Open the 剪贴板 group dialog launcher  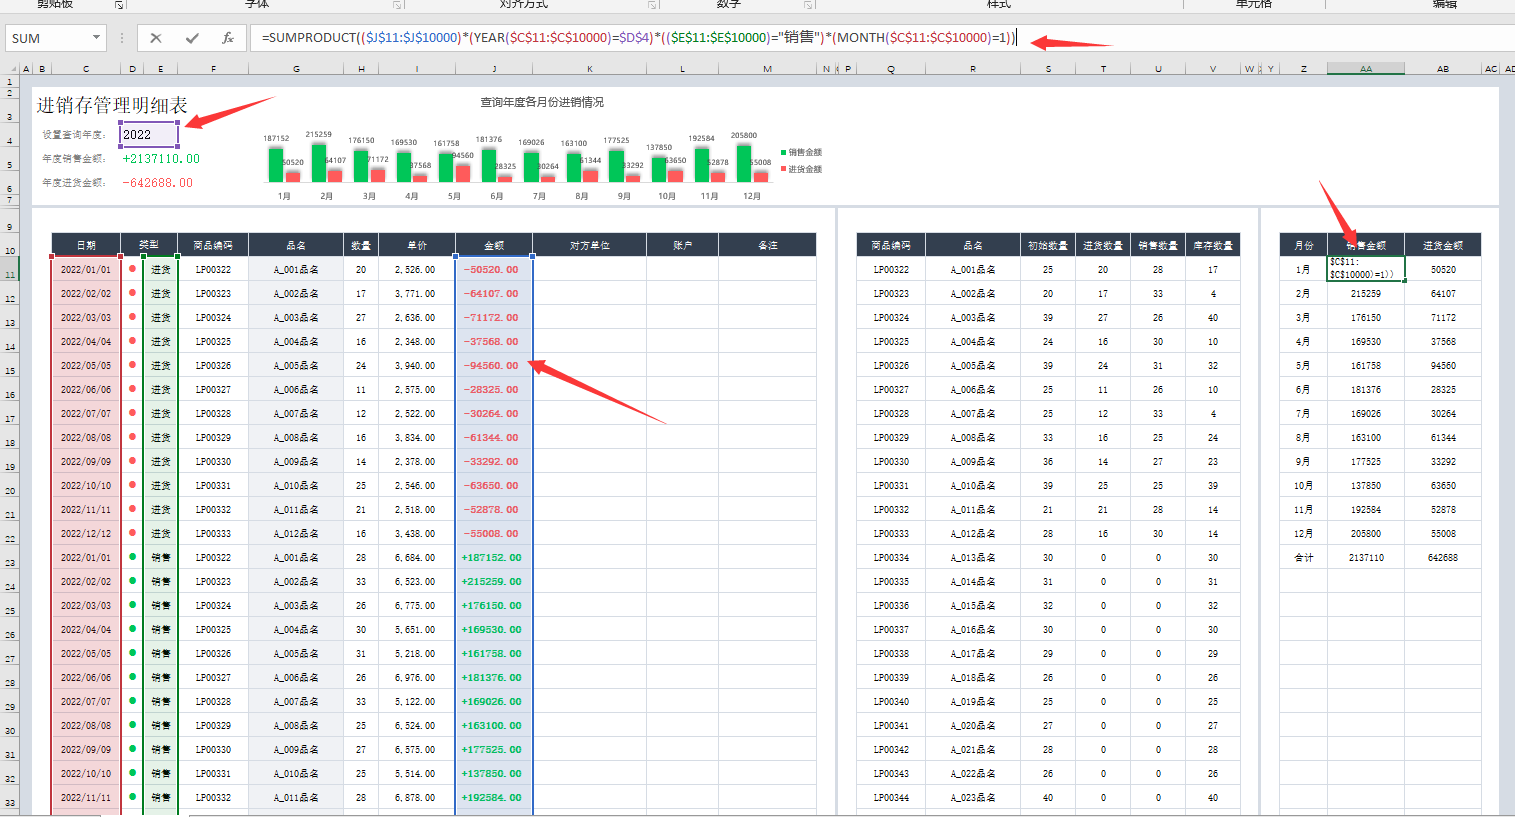point(119,5)
